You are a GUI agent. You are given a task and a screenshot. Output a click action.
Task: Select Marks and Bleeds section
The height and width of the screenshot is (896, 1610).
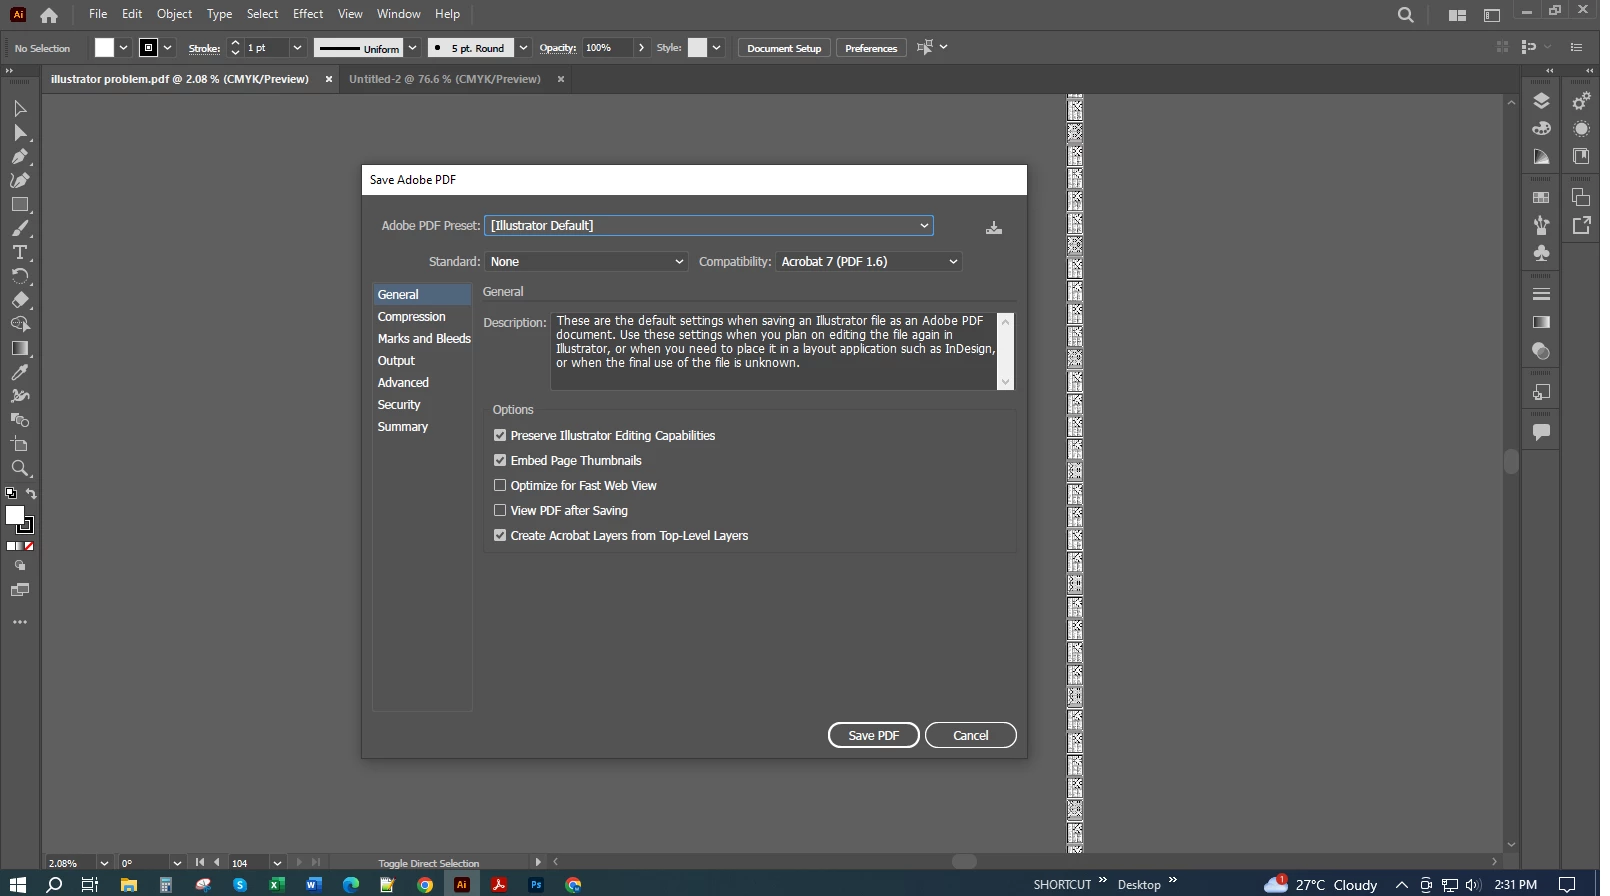pyautogui.click(x=424, y=339)
